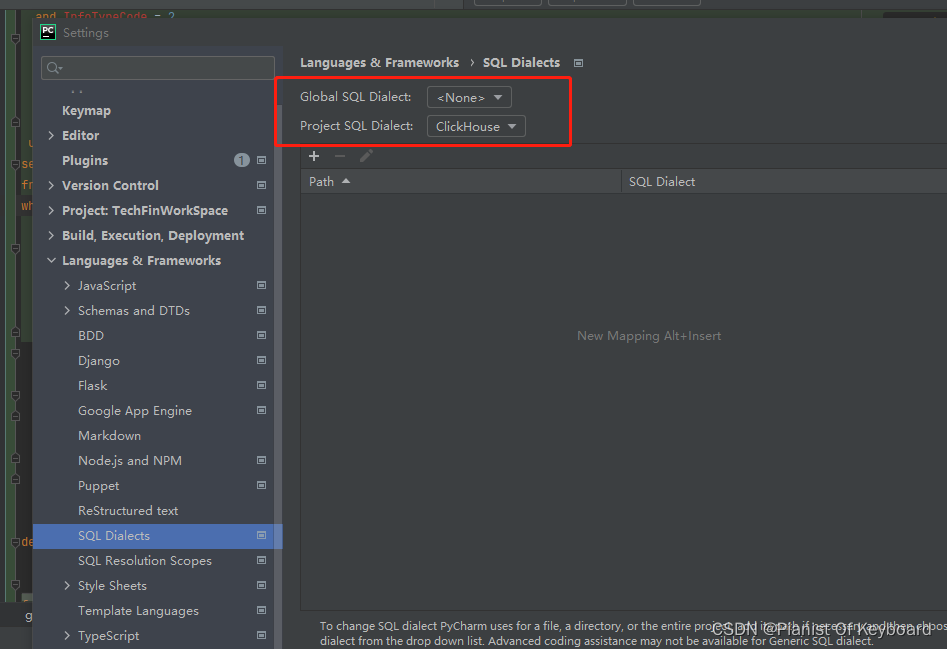The image size is (947, 649).
Task: Click project-level icon beside Node.js and NPM
Action: coord(262,460)
